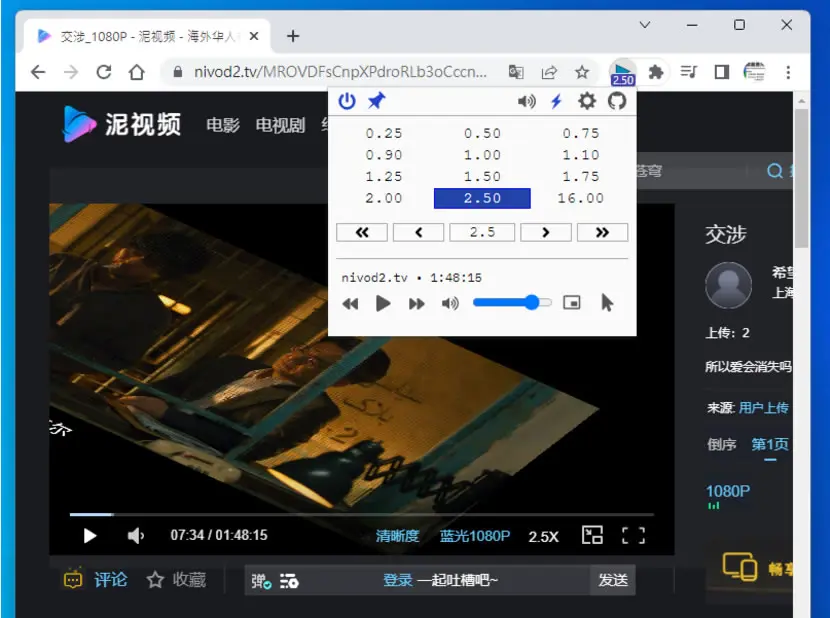Image resolution: width=830 pixels, height=618 pixels.
Task: Increase speed with the single right arrow
Action: (546, 232)
